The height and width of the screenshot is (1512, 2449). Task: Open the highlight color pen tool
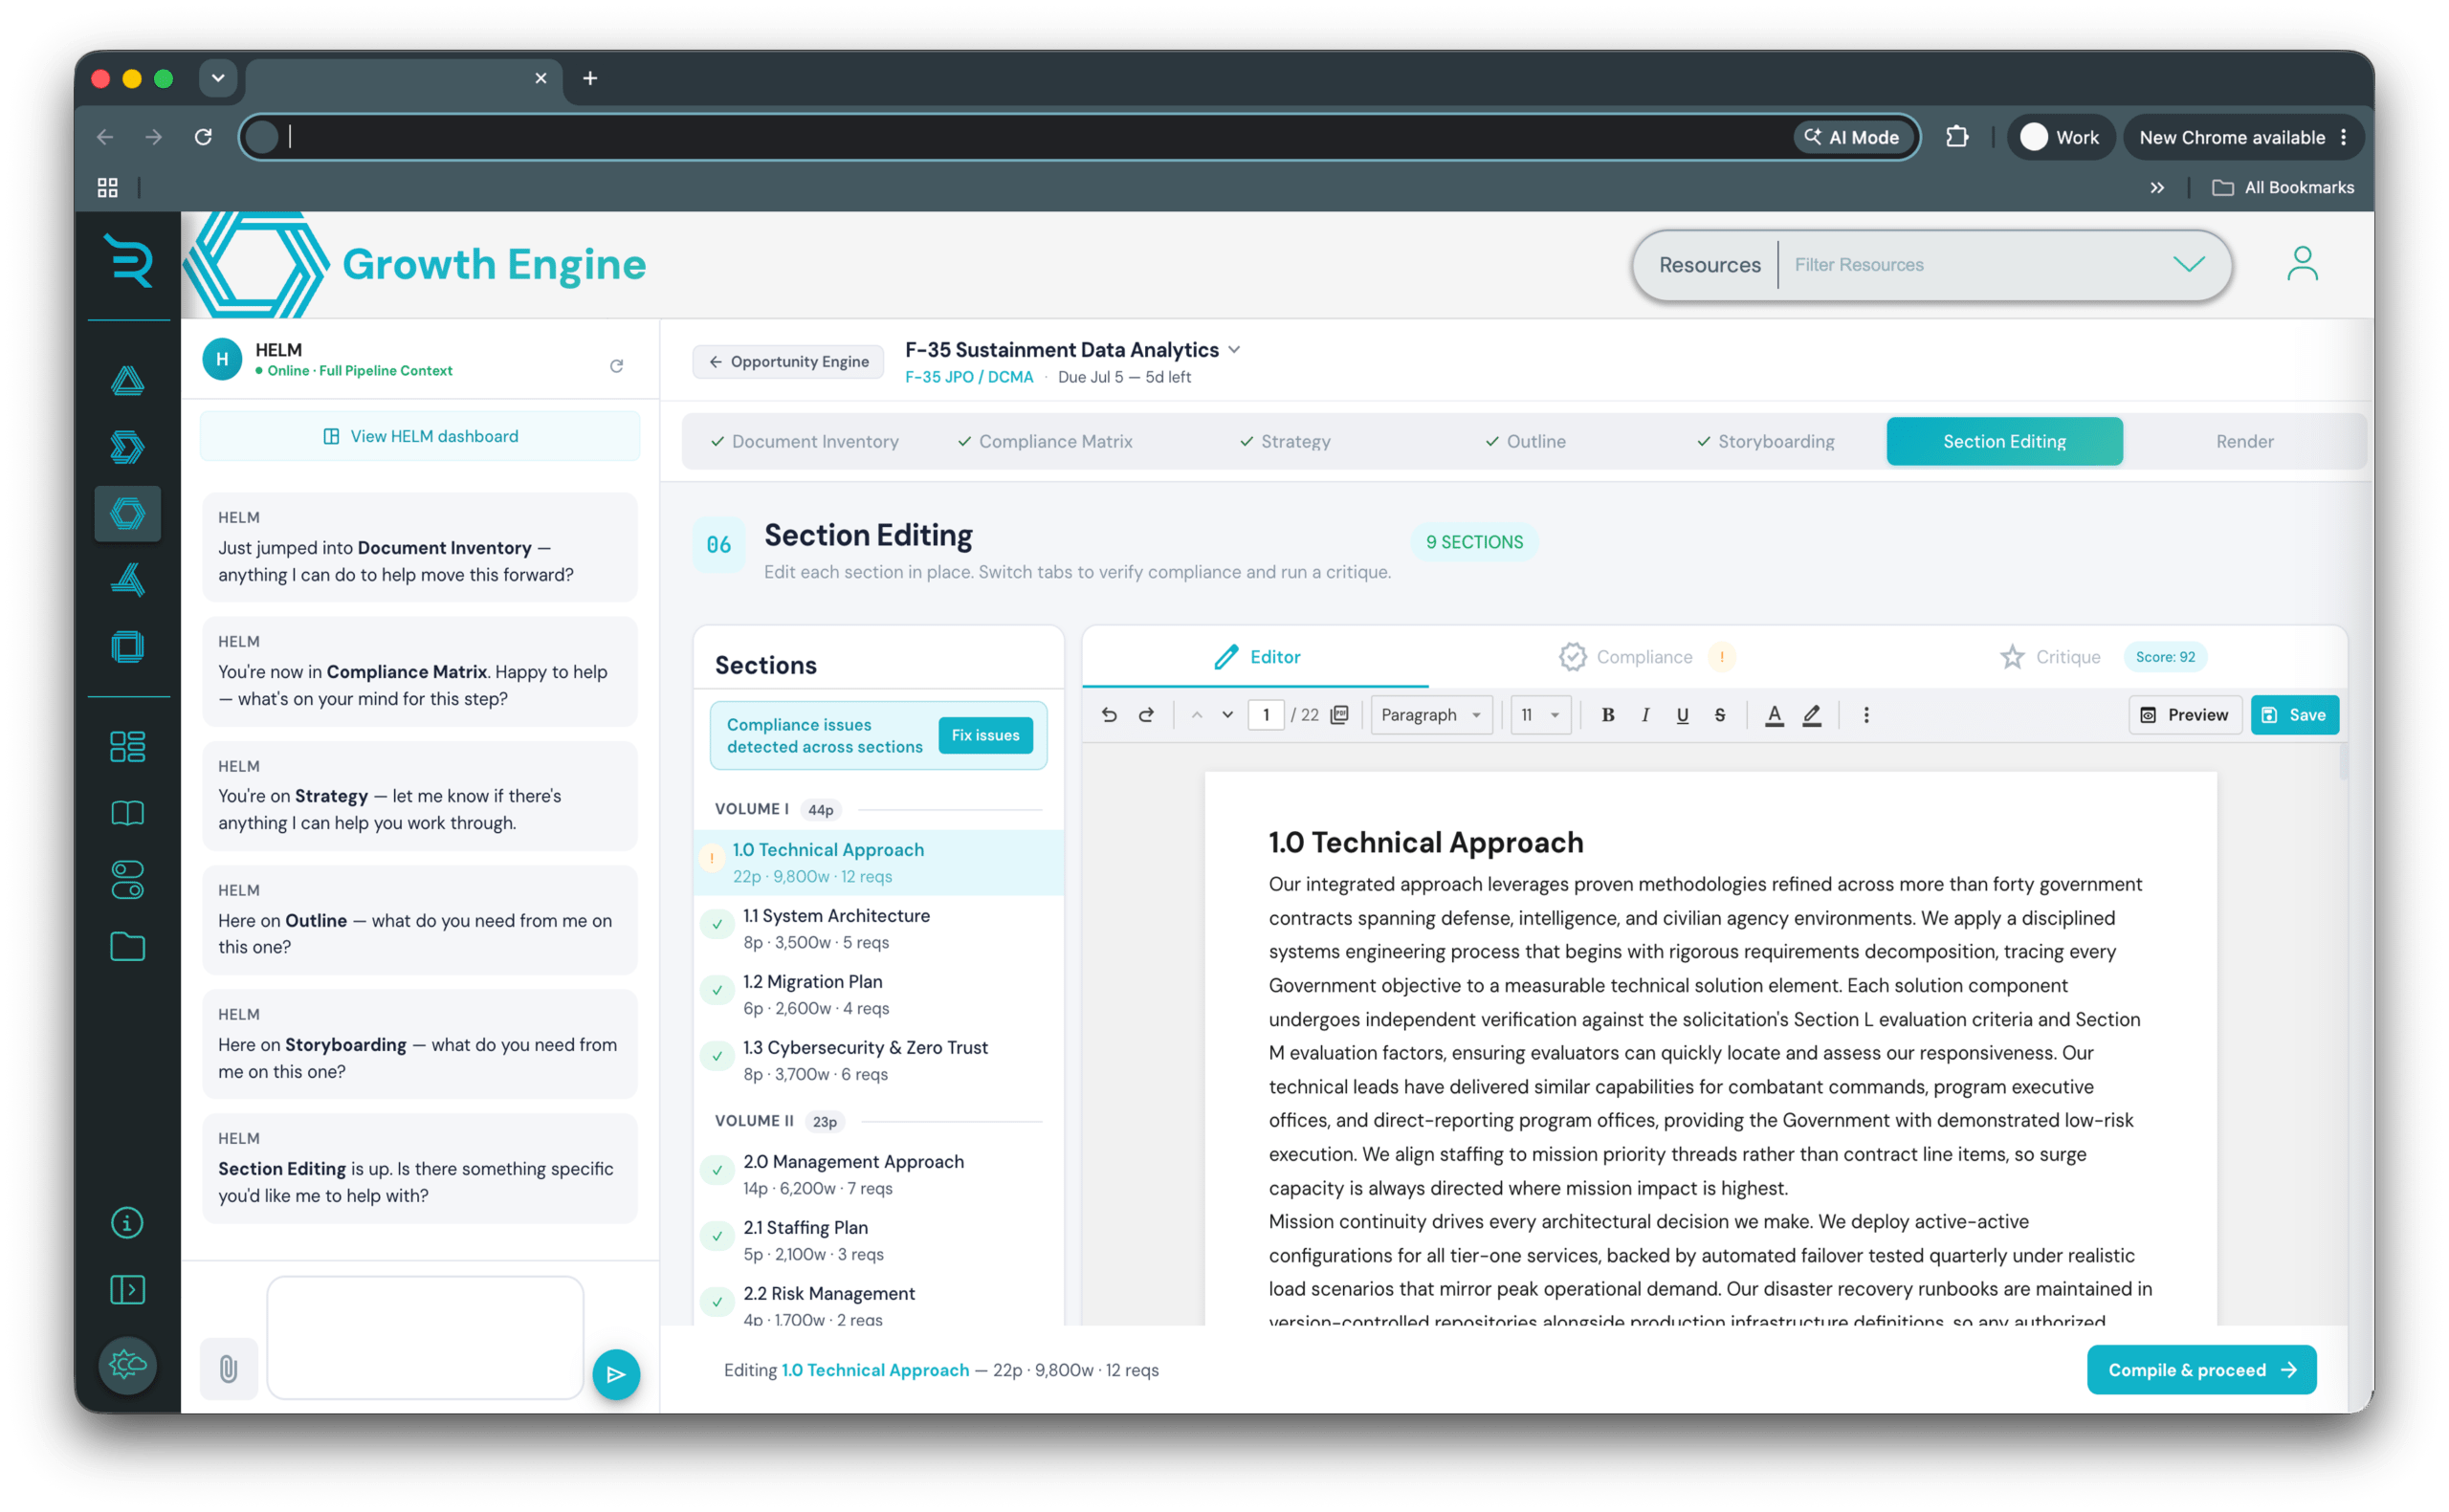click(x=1811, y=714)
